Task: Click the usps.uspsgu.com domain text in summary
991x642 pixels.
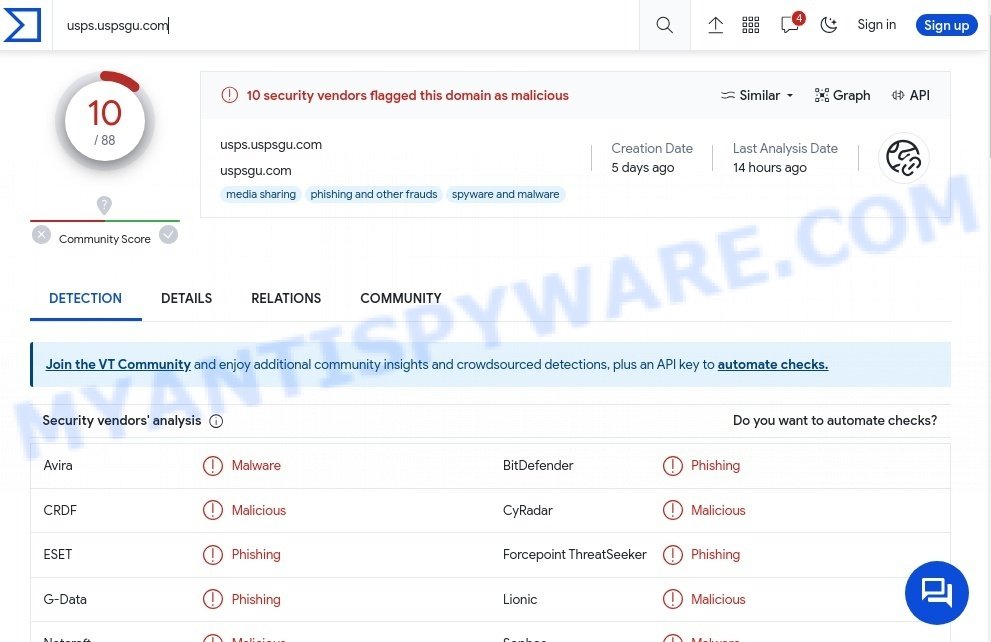Action: pos(271,145)
